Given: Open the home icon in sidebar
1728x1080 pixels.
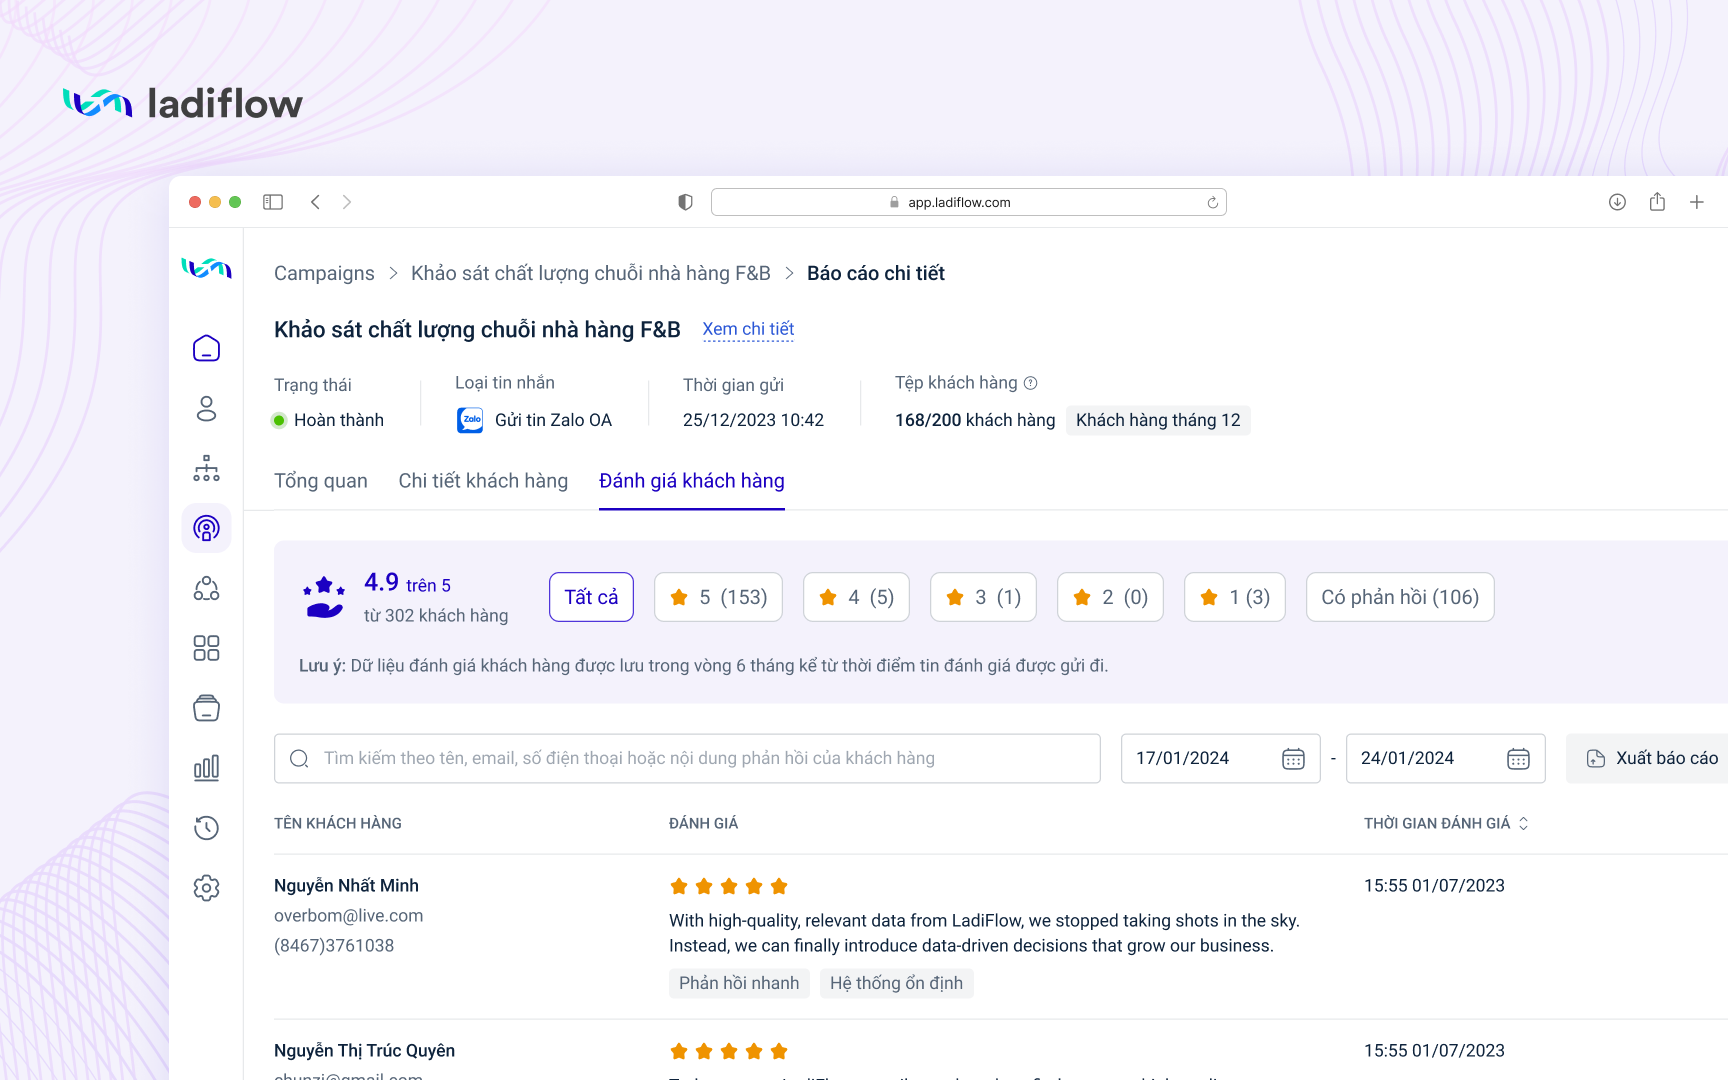Looking at the screenshot, I should click(206, 348).
